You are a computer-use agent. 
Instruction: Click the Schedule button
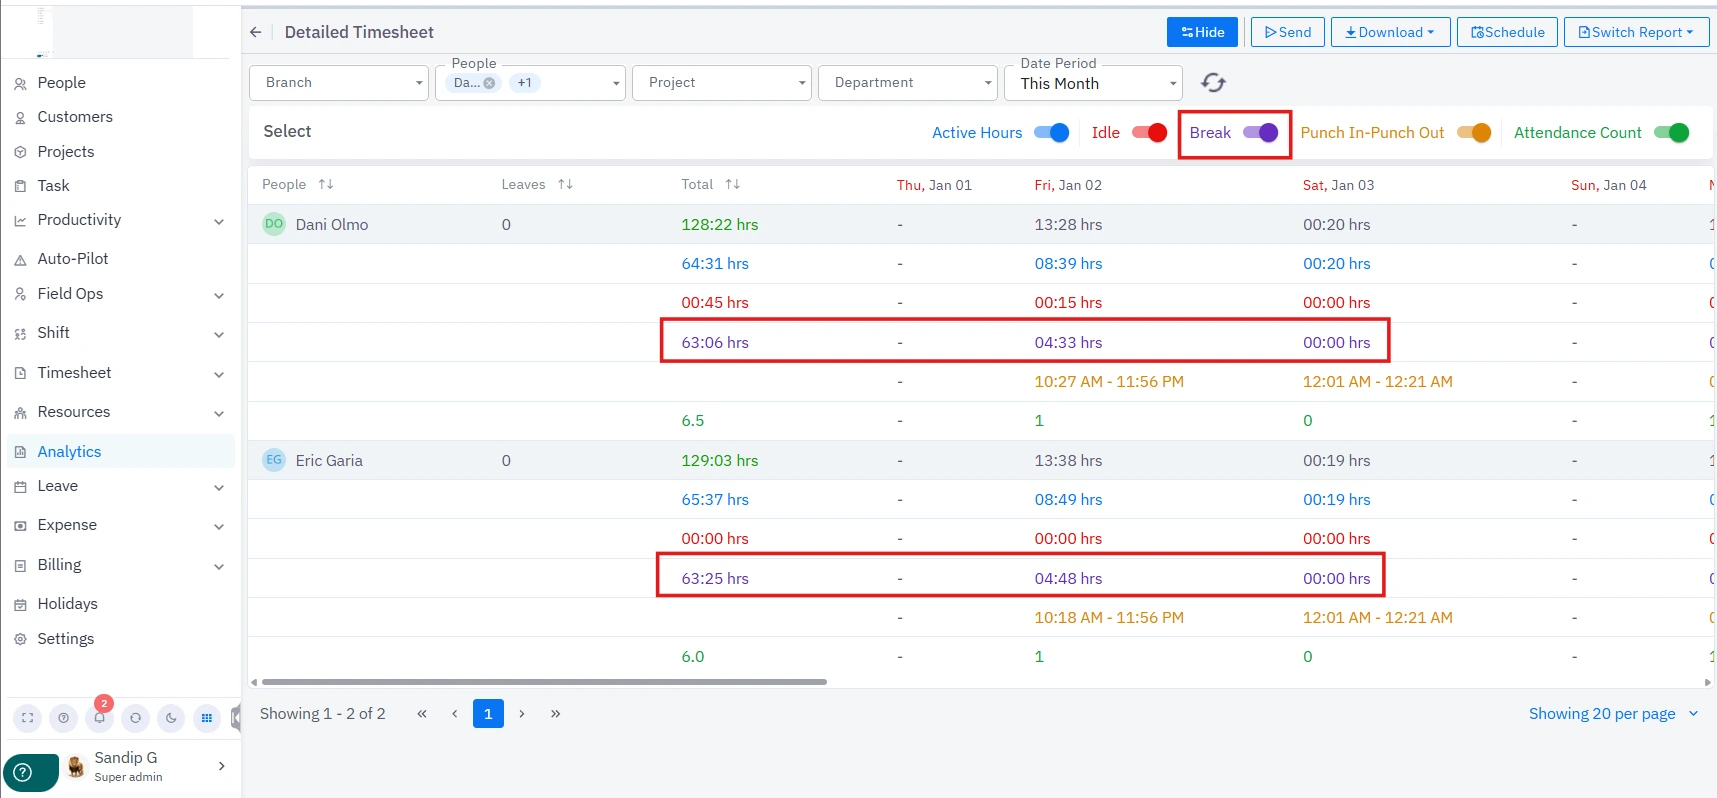click(1507, 32)
